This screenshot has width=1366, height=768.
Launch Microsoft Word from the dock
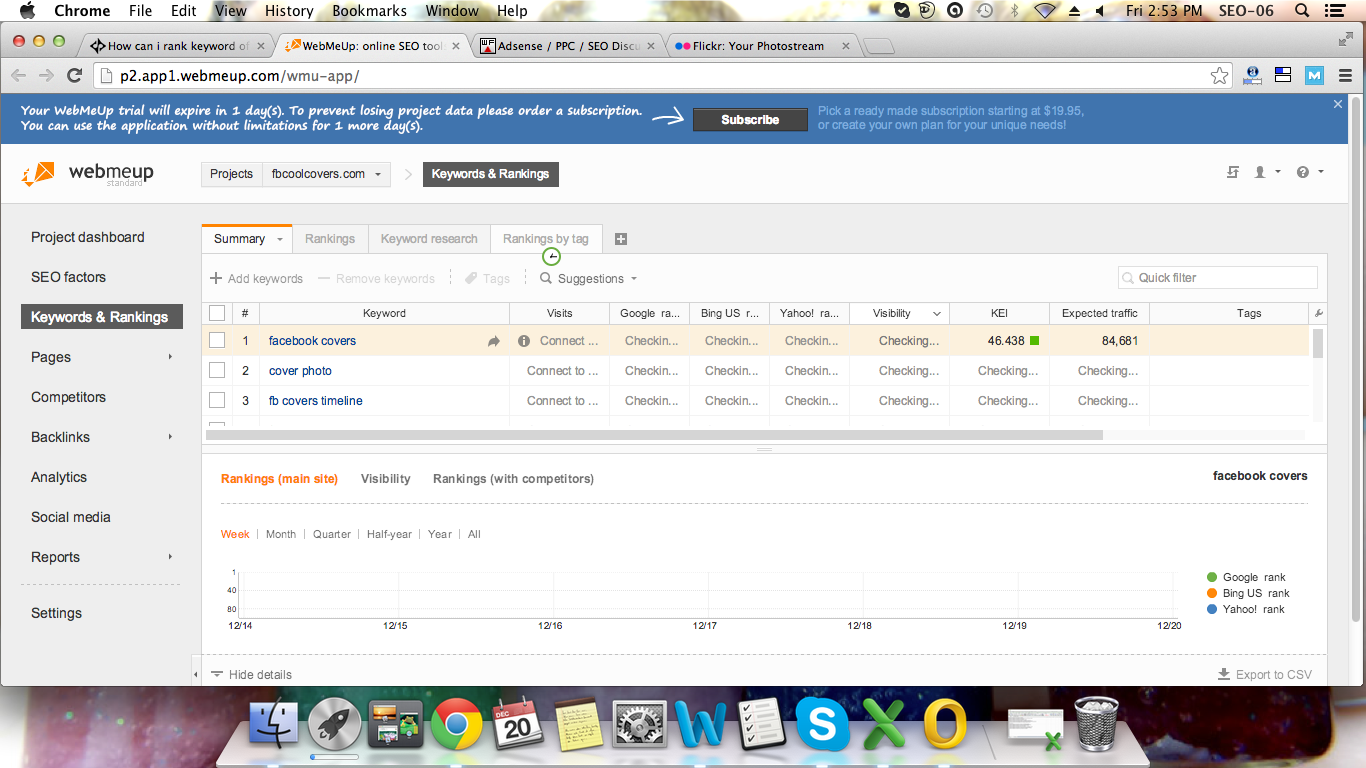pos(701,723)
